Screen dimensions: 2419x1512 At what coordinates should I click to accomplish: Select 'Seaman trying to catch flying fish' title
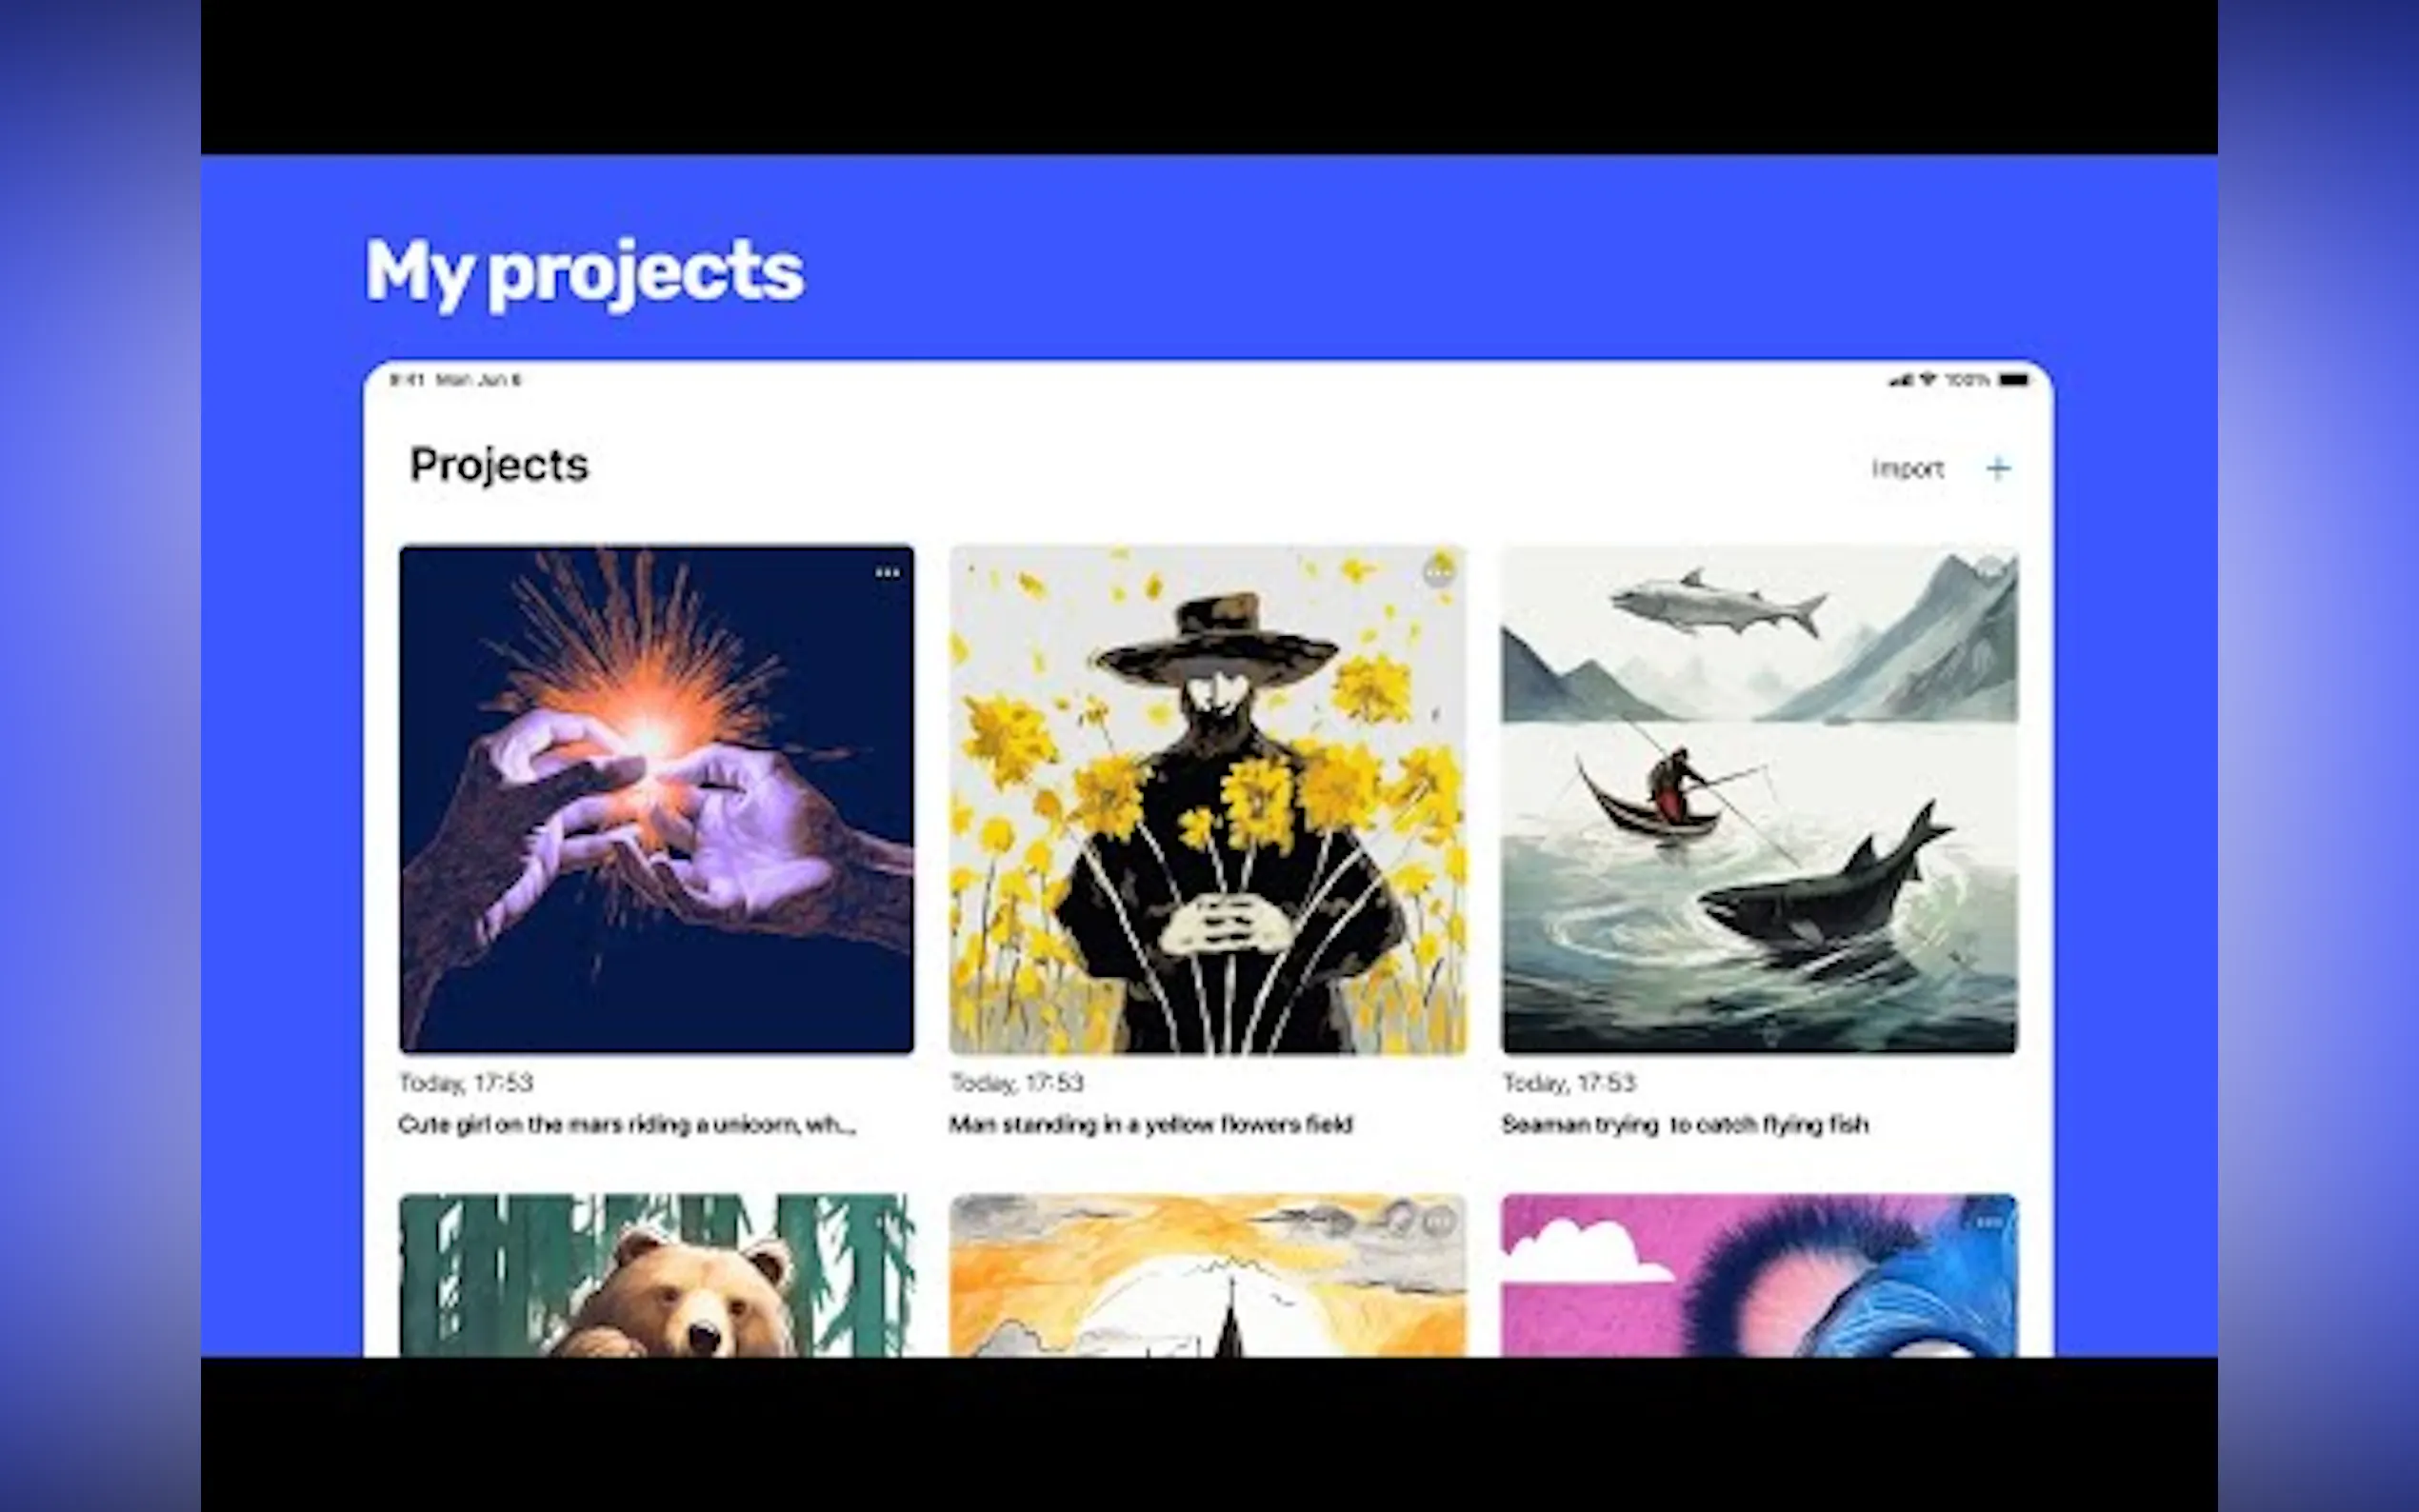click(x=1685, y=1125)
